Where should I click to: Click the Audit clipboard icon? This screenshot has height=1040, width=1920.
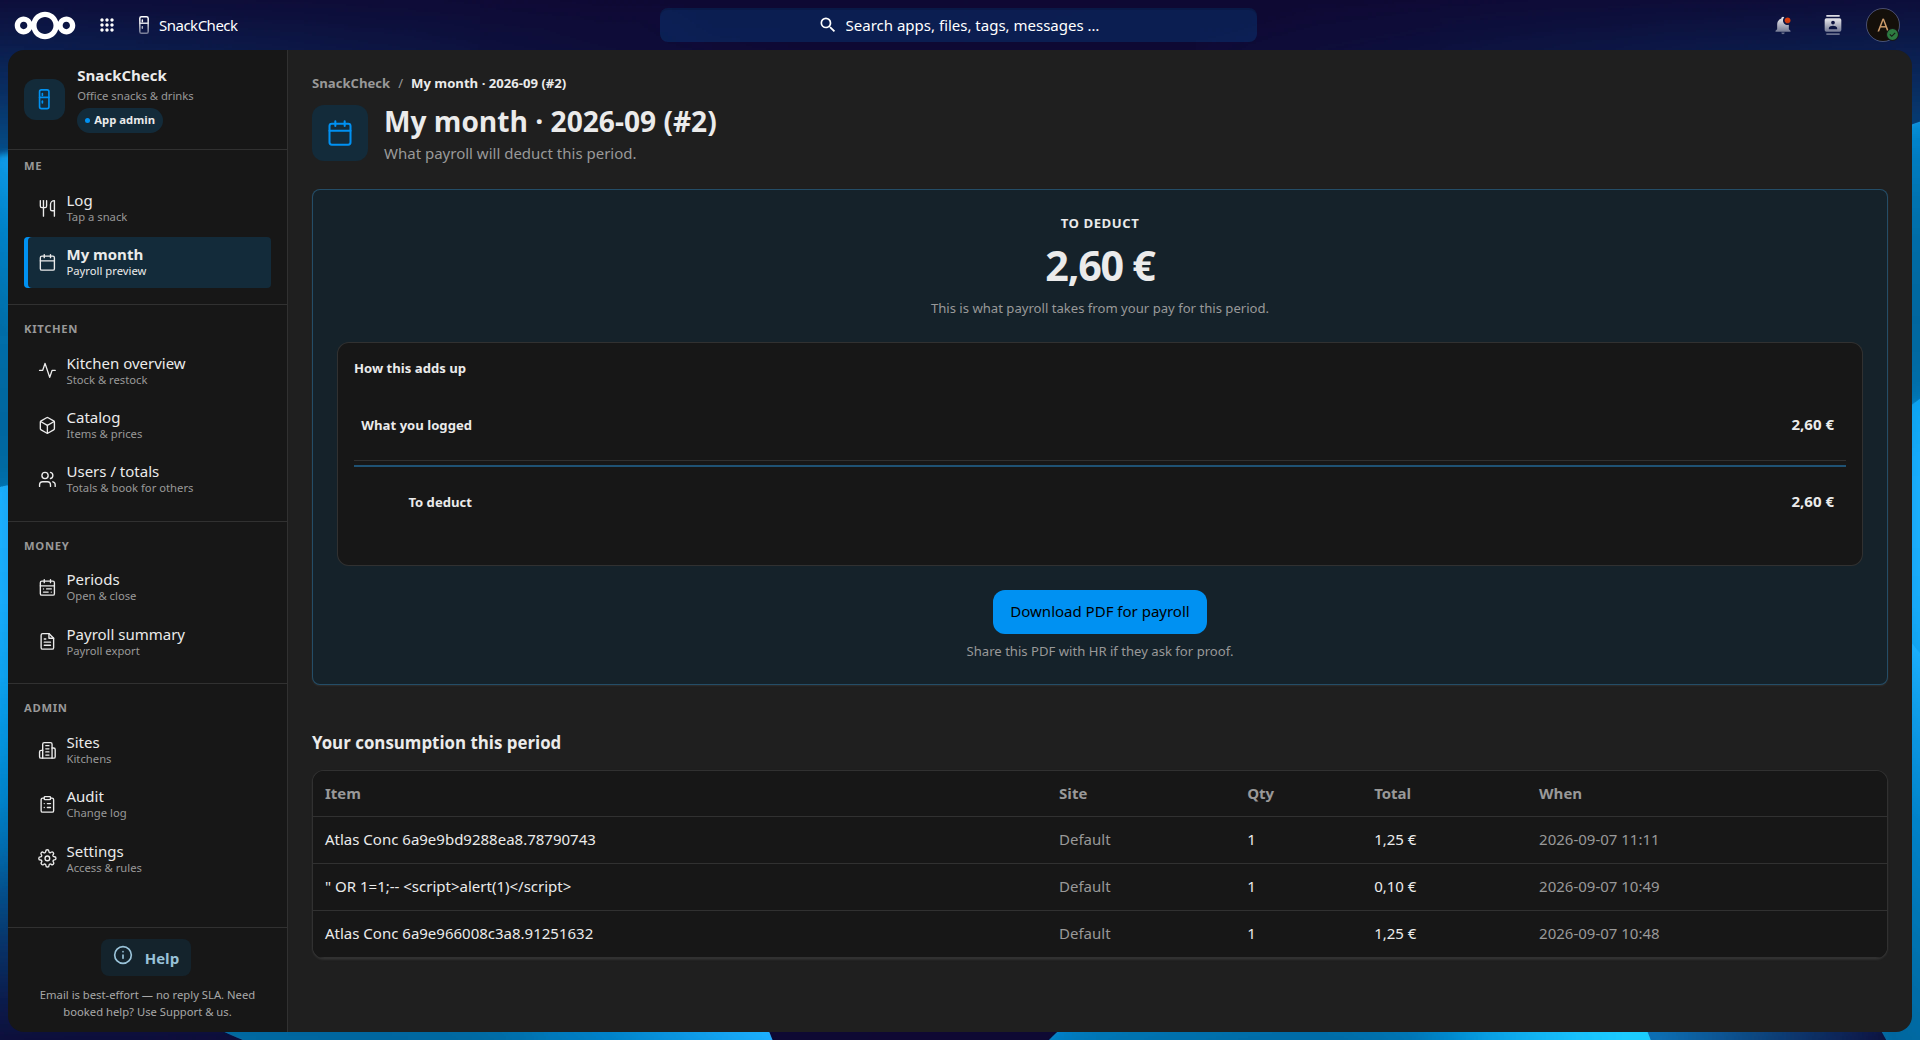tap(47, 805)
